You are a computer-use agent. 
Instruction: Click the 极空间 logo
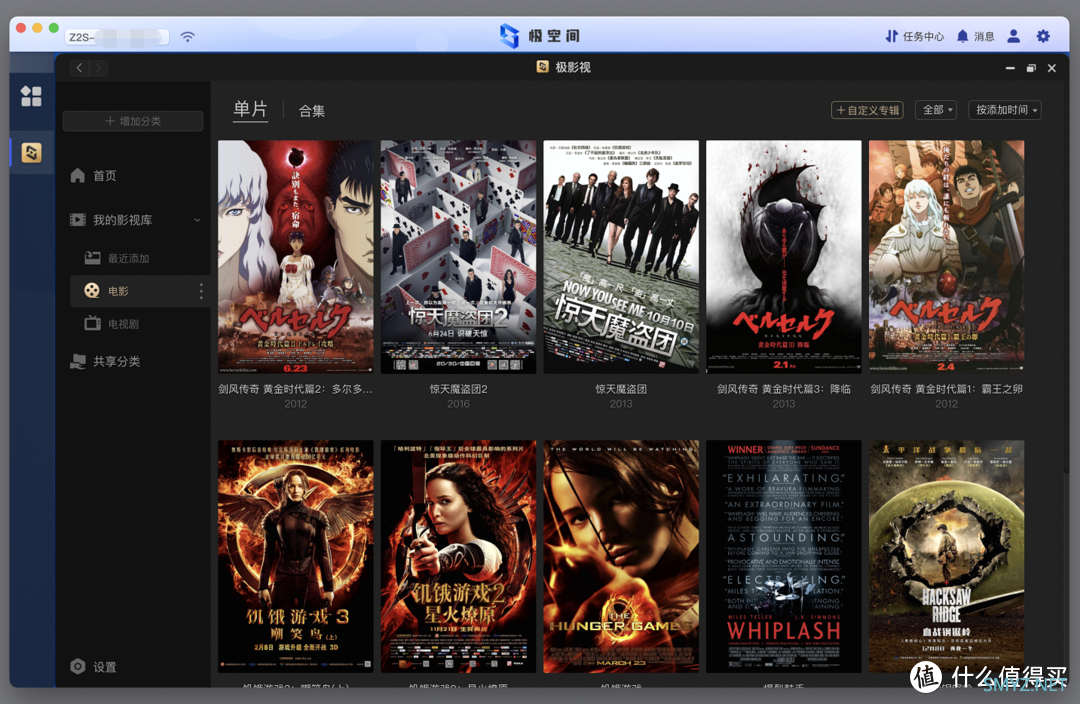tap(540, 36)
